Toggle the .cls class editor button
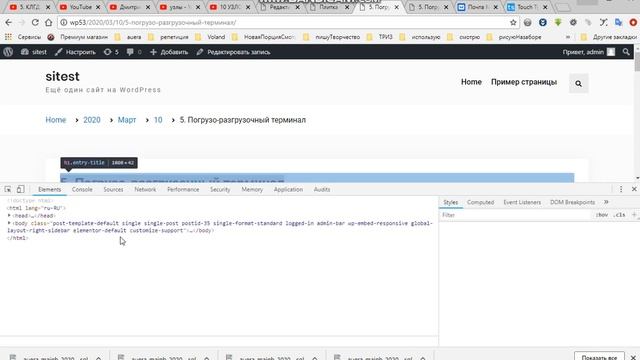This screenshot has width=640, height=360. pos(620,215)
